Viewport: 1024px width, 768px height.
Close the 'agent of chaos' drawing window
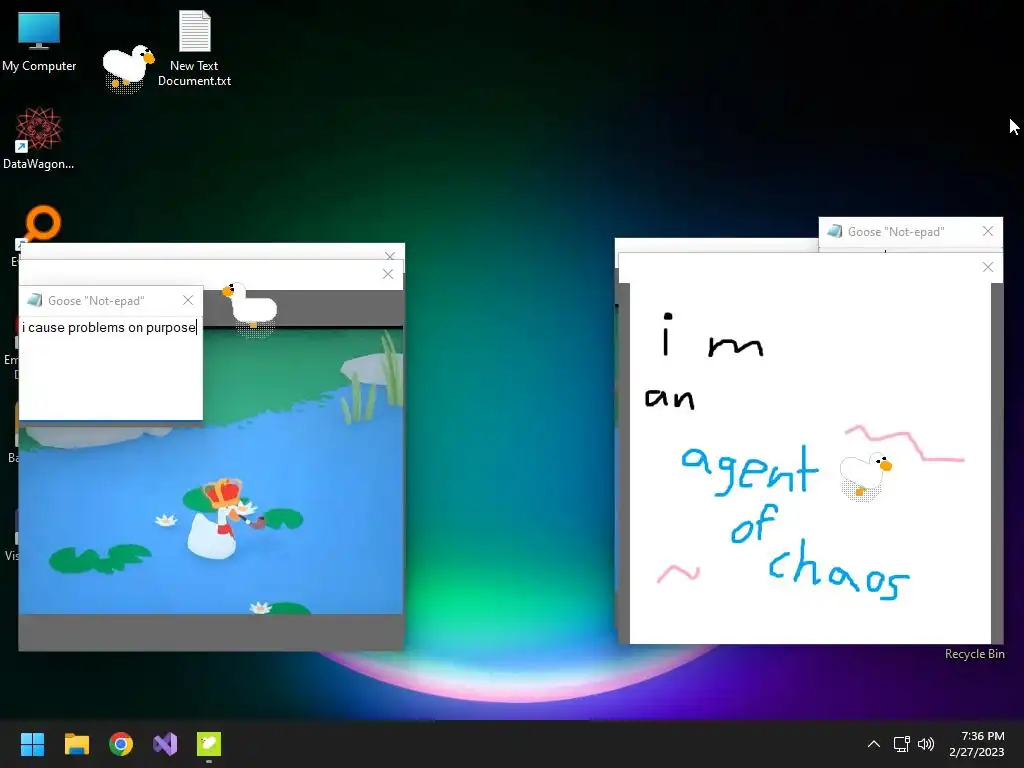(987, 267)
